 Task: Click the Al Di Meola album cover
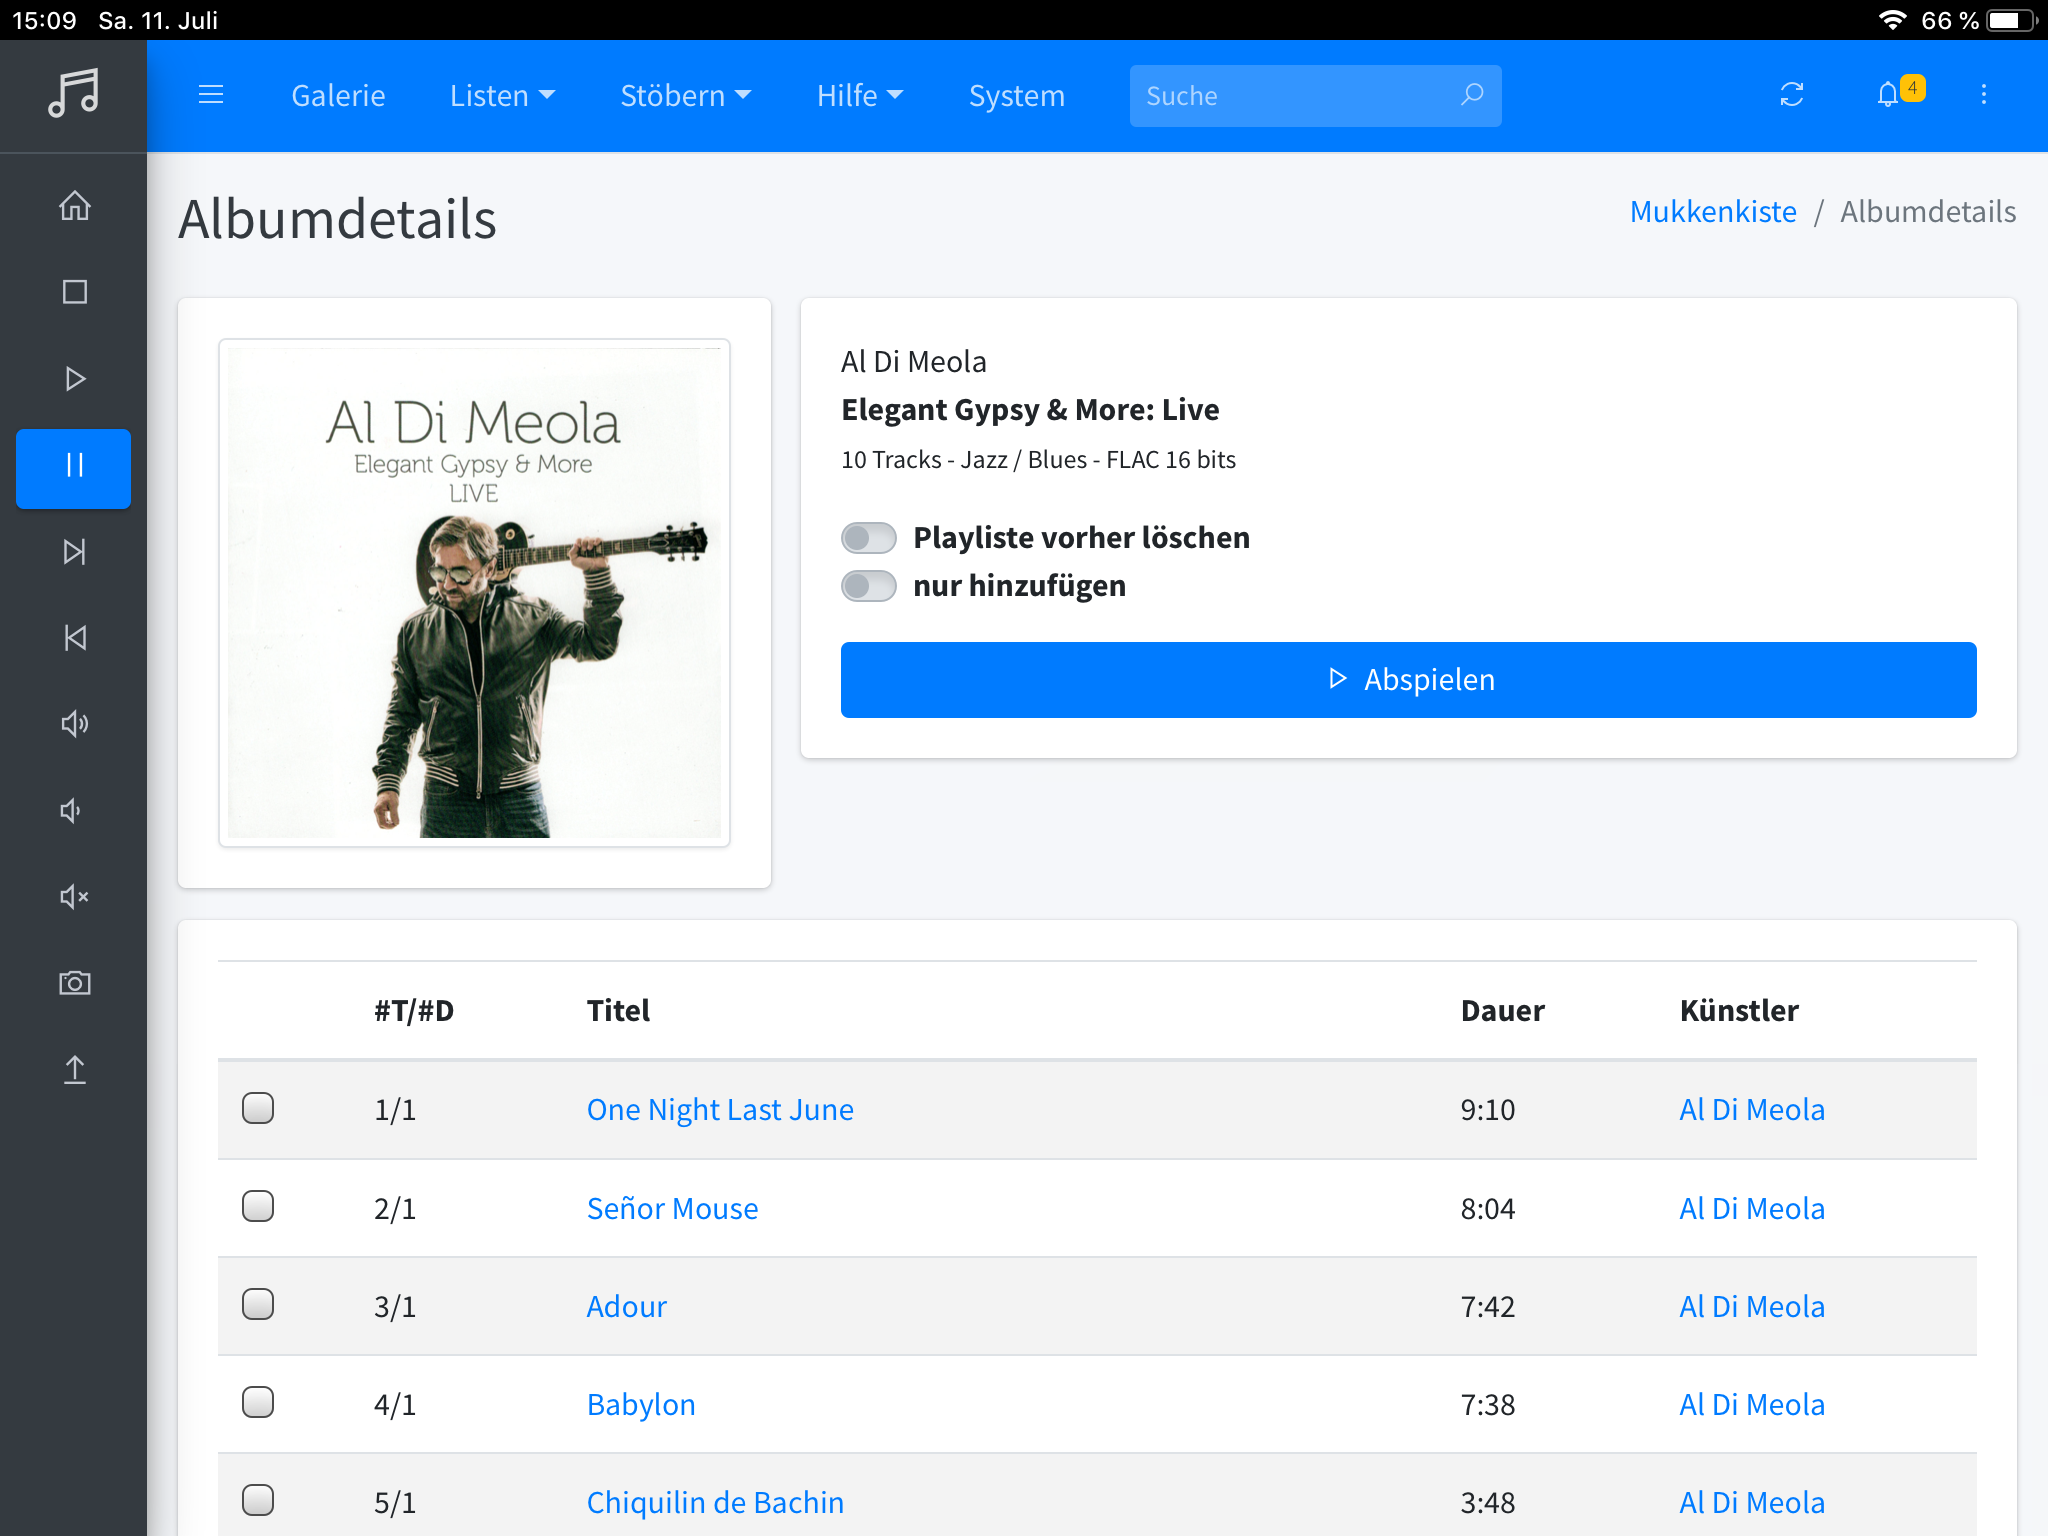[x=474, y=593]
